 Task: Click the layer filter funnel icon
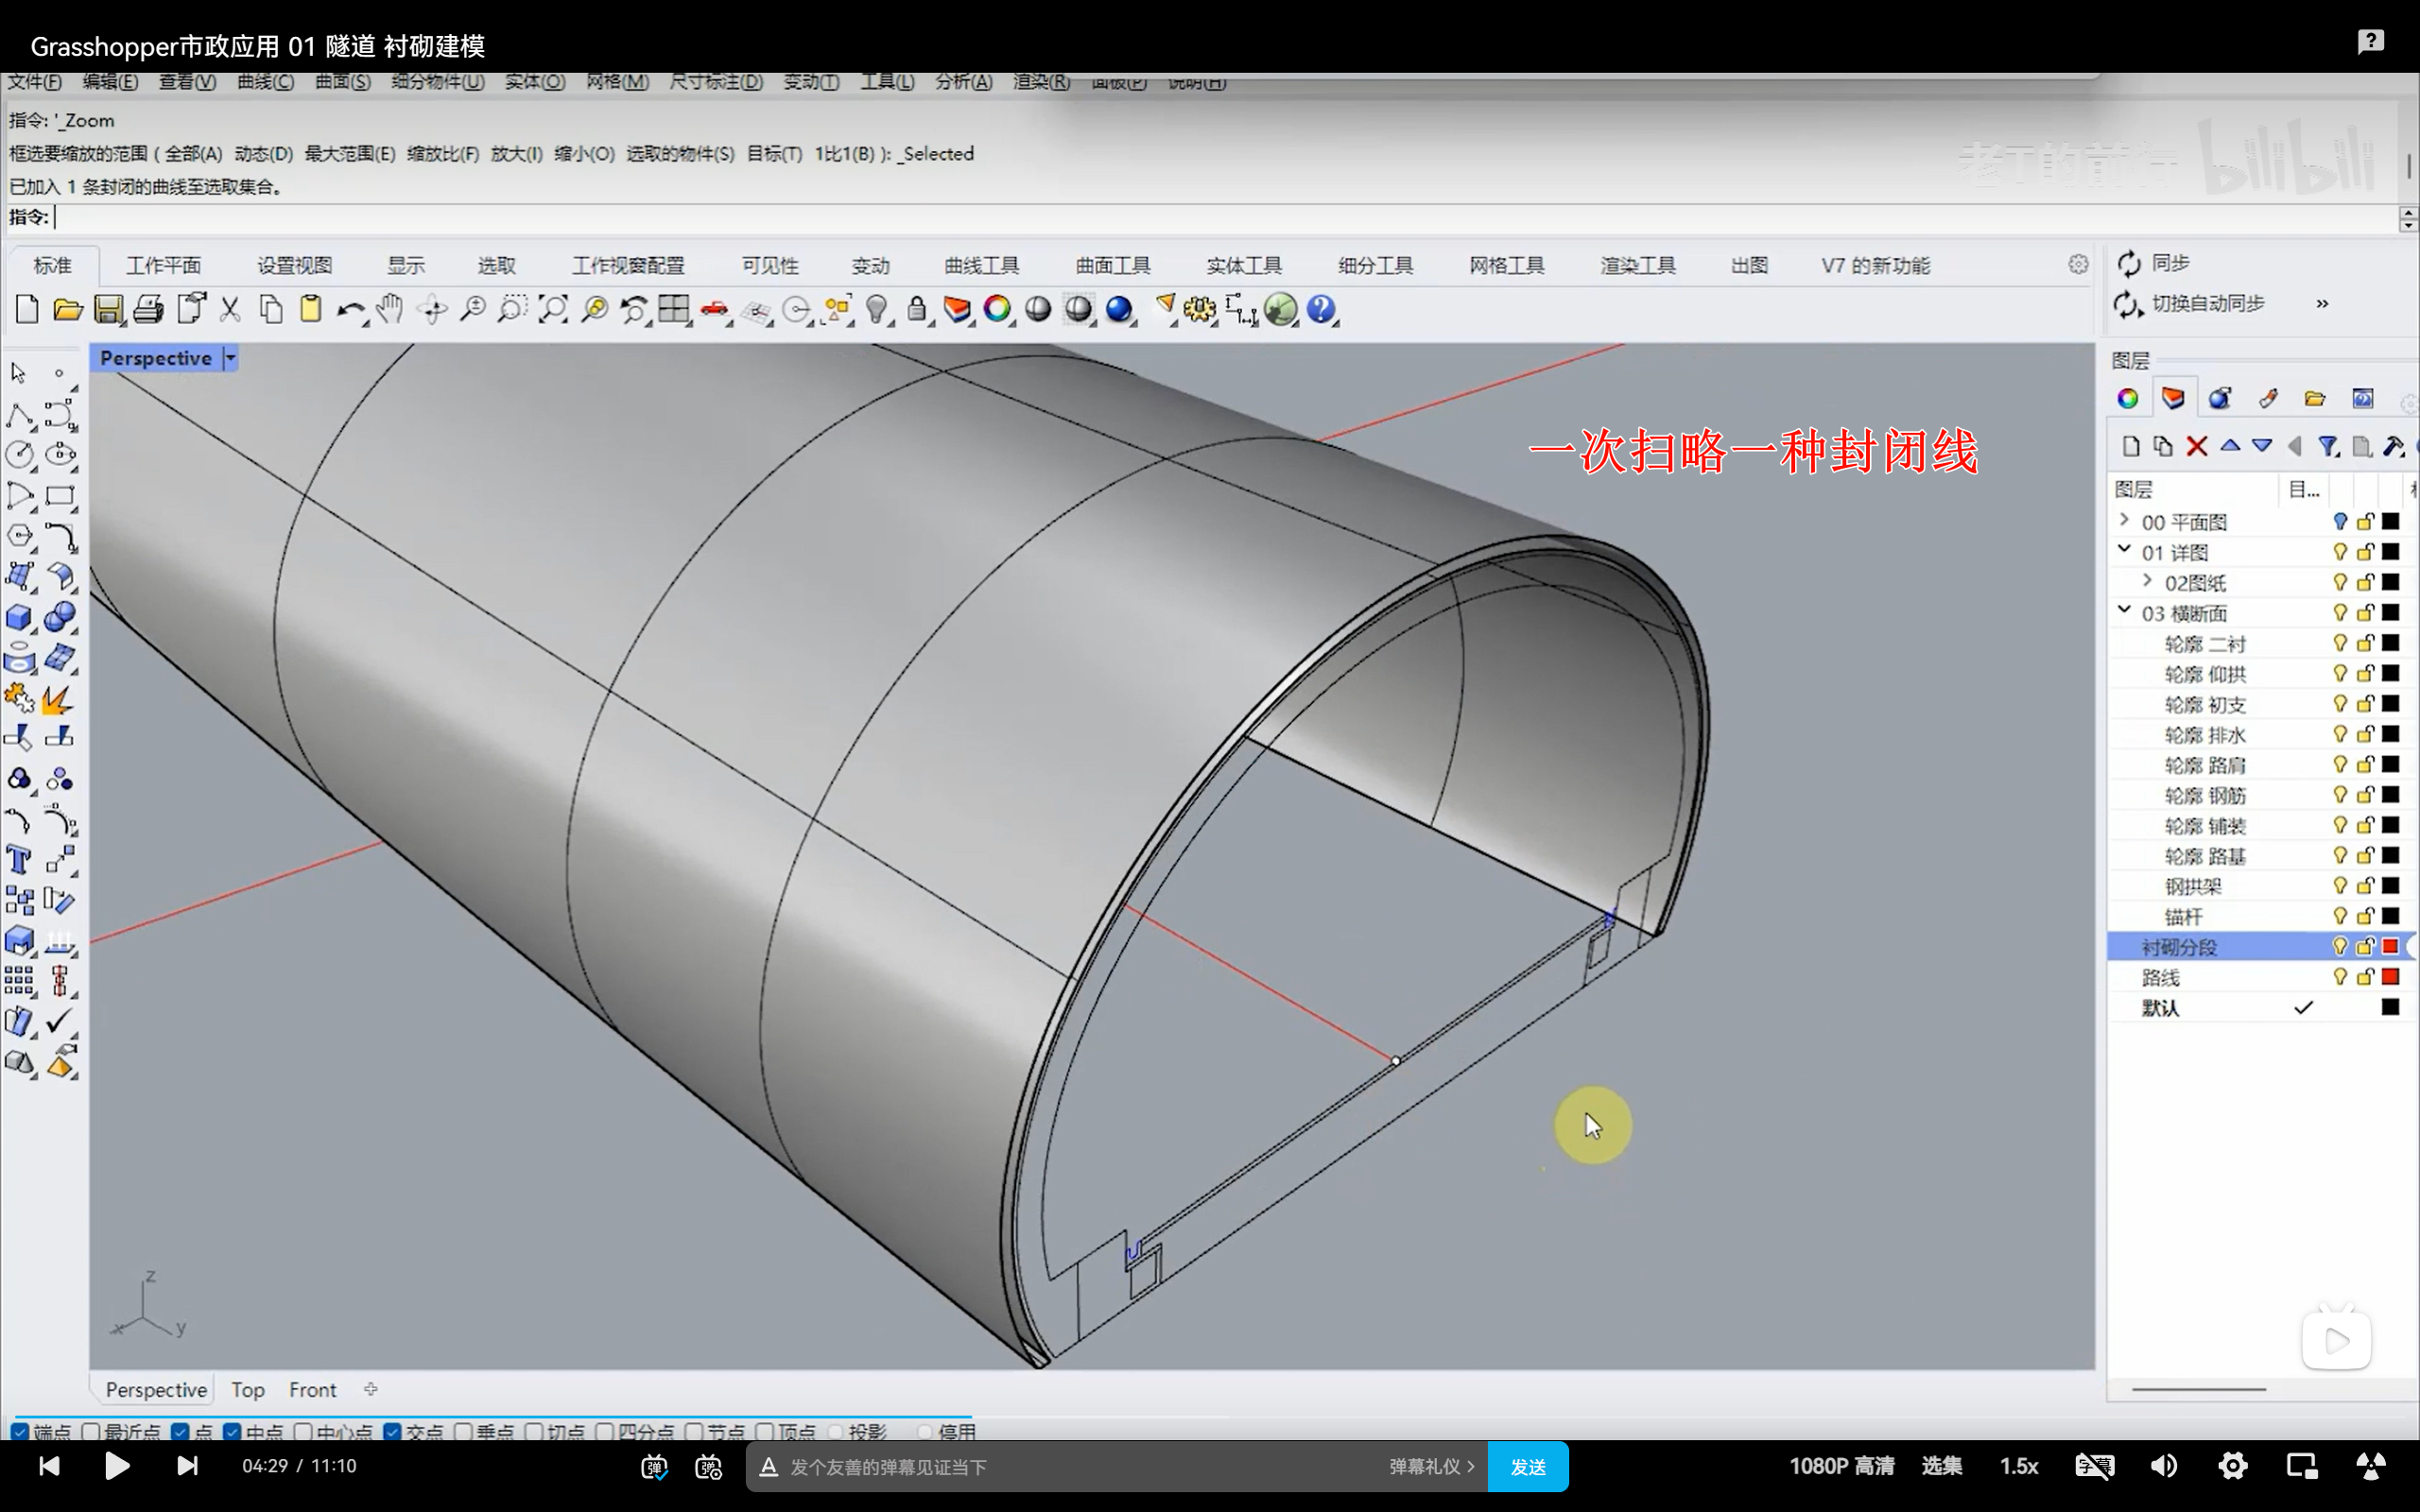[x=2328, y=446]
